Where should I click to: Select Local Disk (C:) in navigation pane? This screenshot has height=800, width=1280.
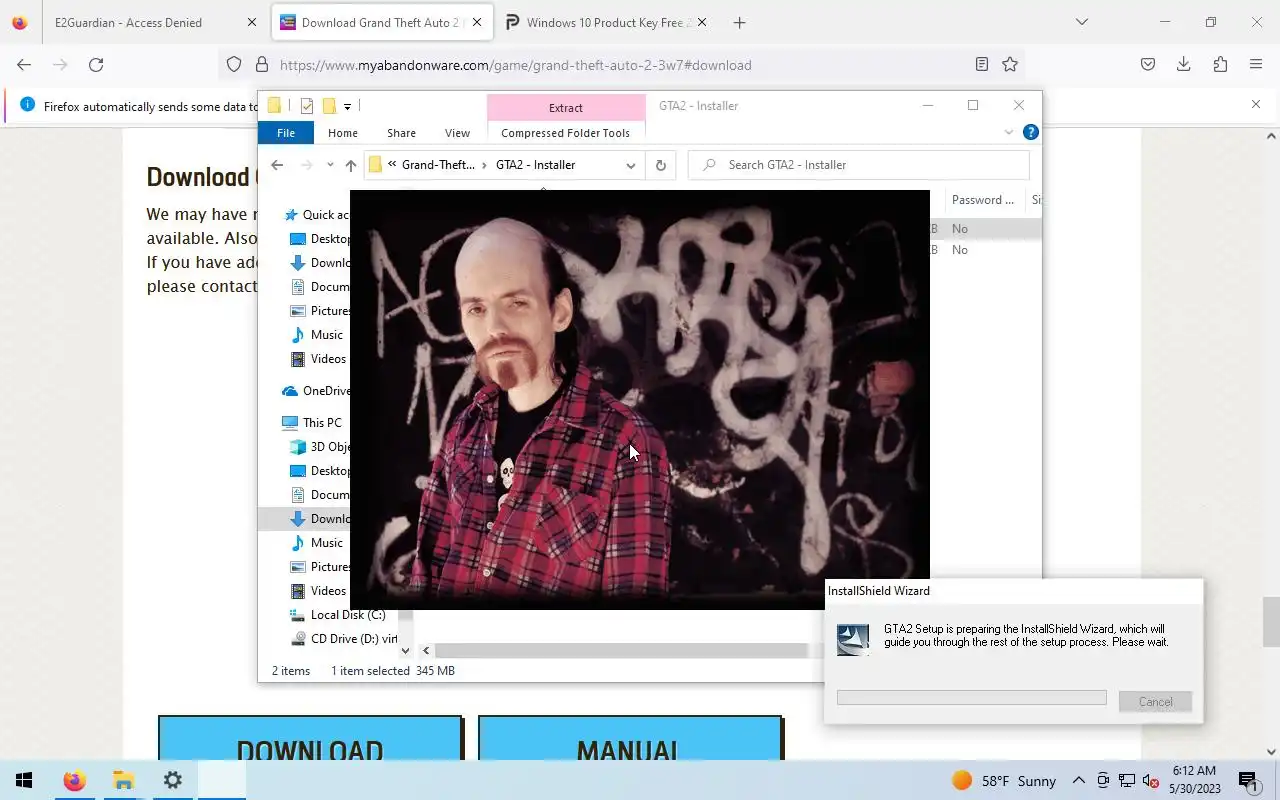tap(337, 615)
